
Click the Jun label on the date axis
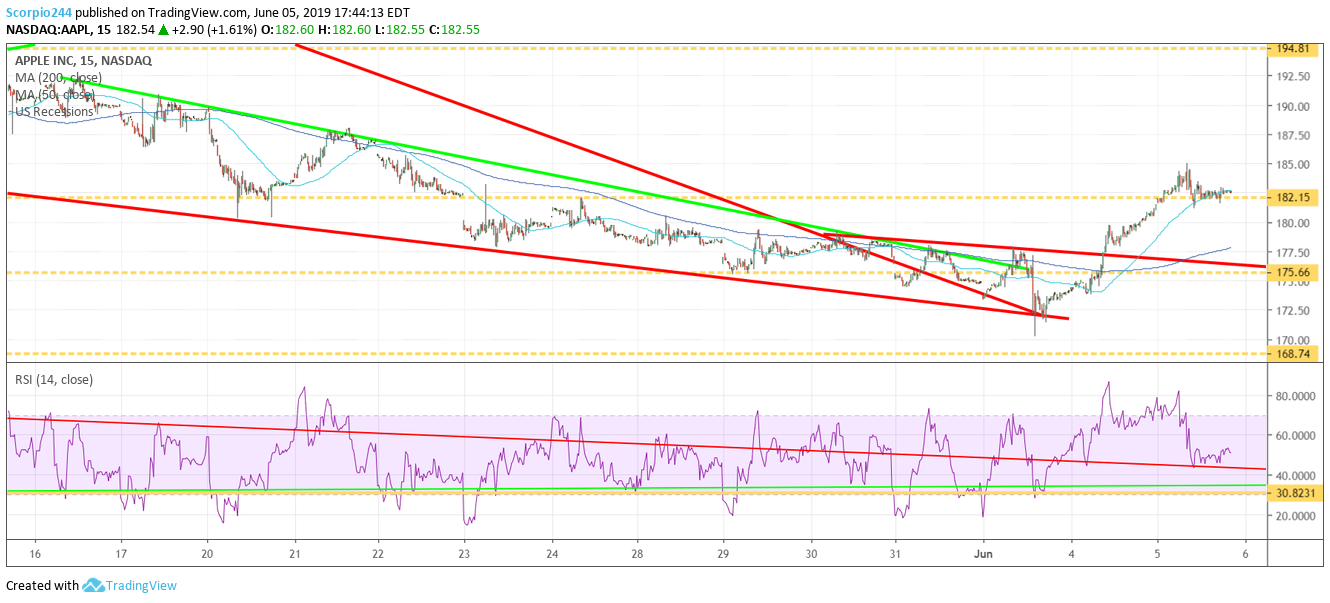click(x=984, y=555)
